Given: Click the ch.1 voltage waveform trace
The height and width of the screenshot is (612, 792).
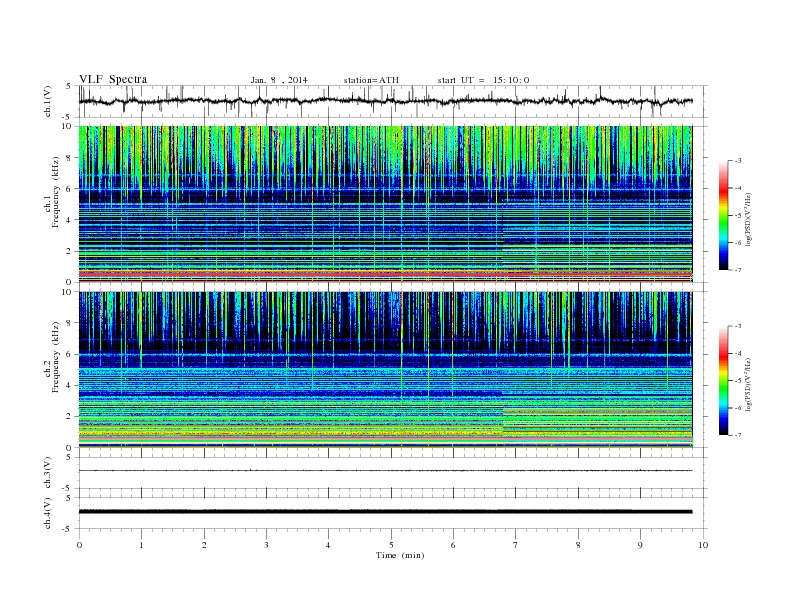Looking at the screenshot, I should [385, 101].
